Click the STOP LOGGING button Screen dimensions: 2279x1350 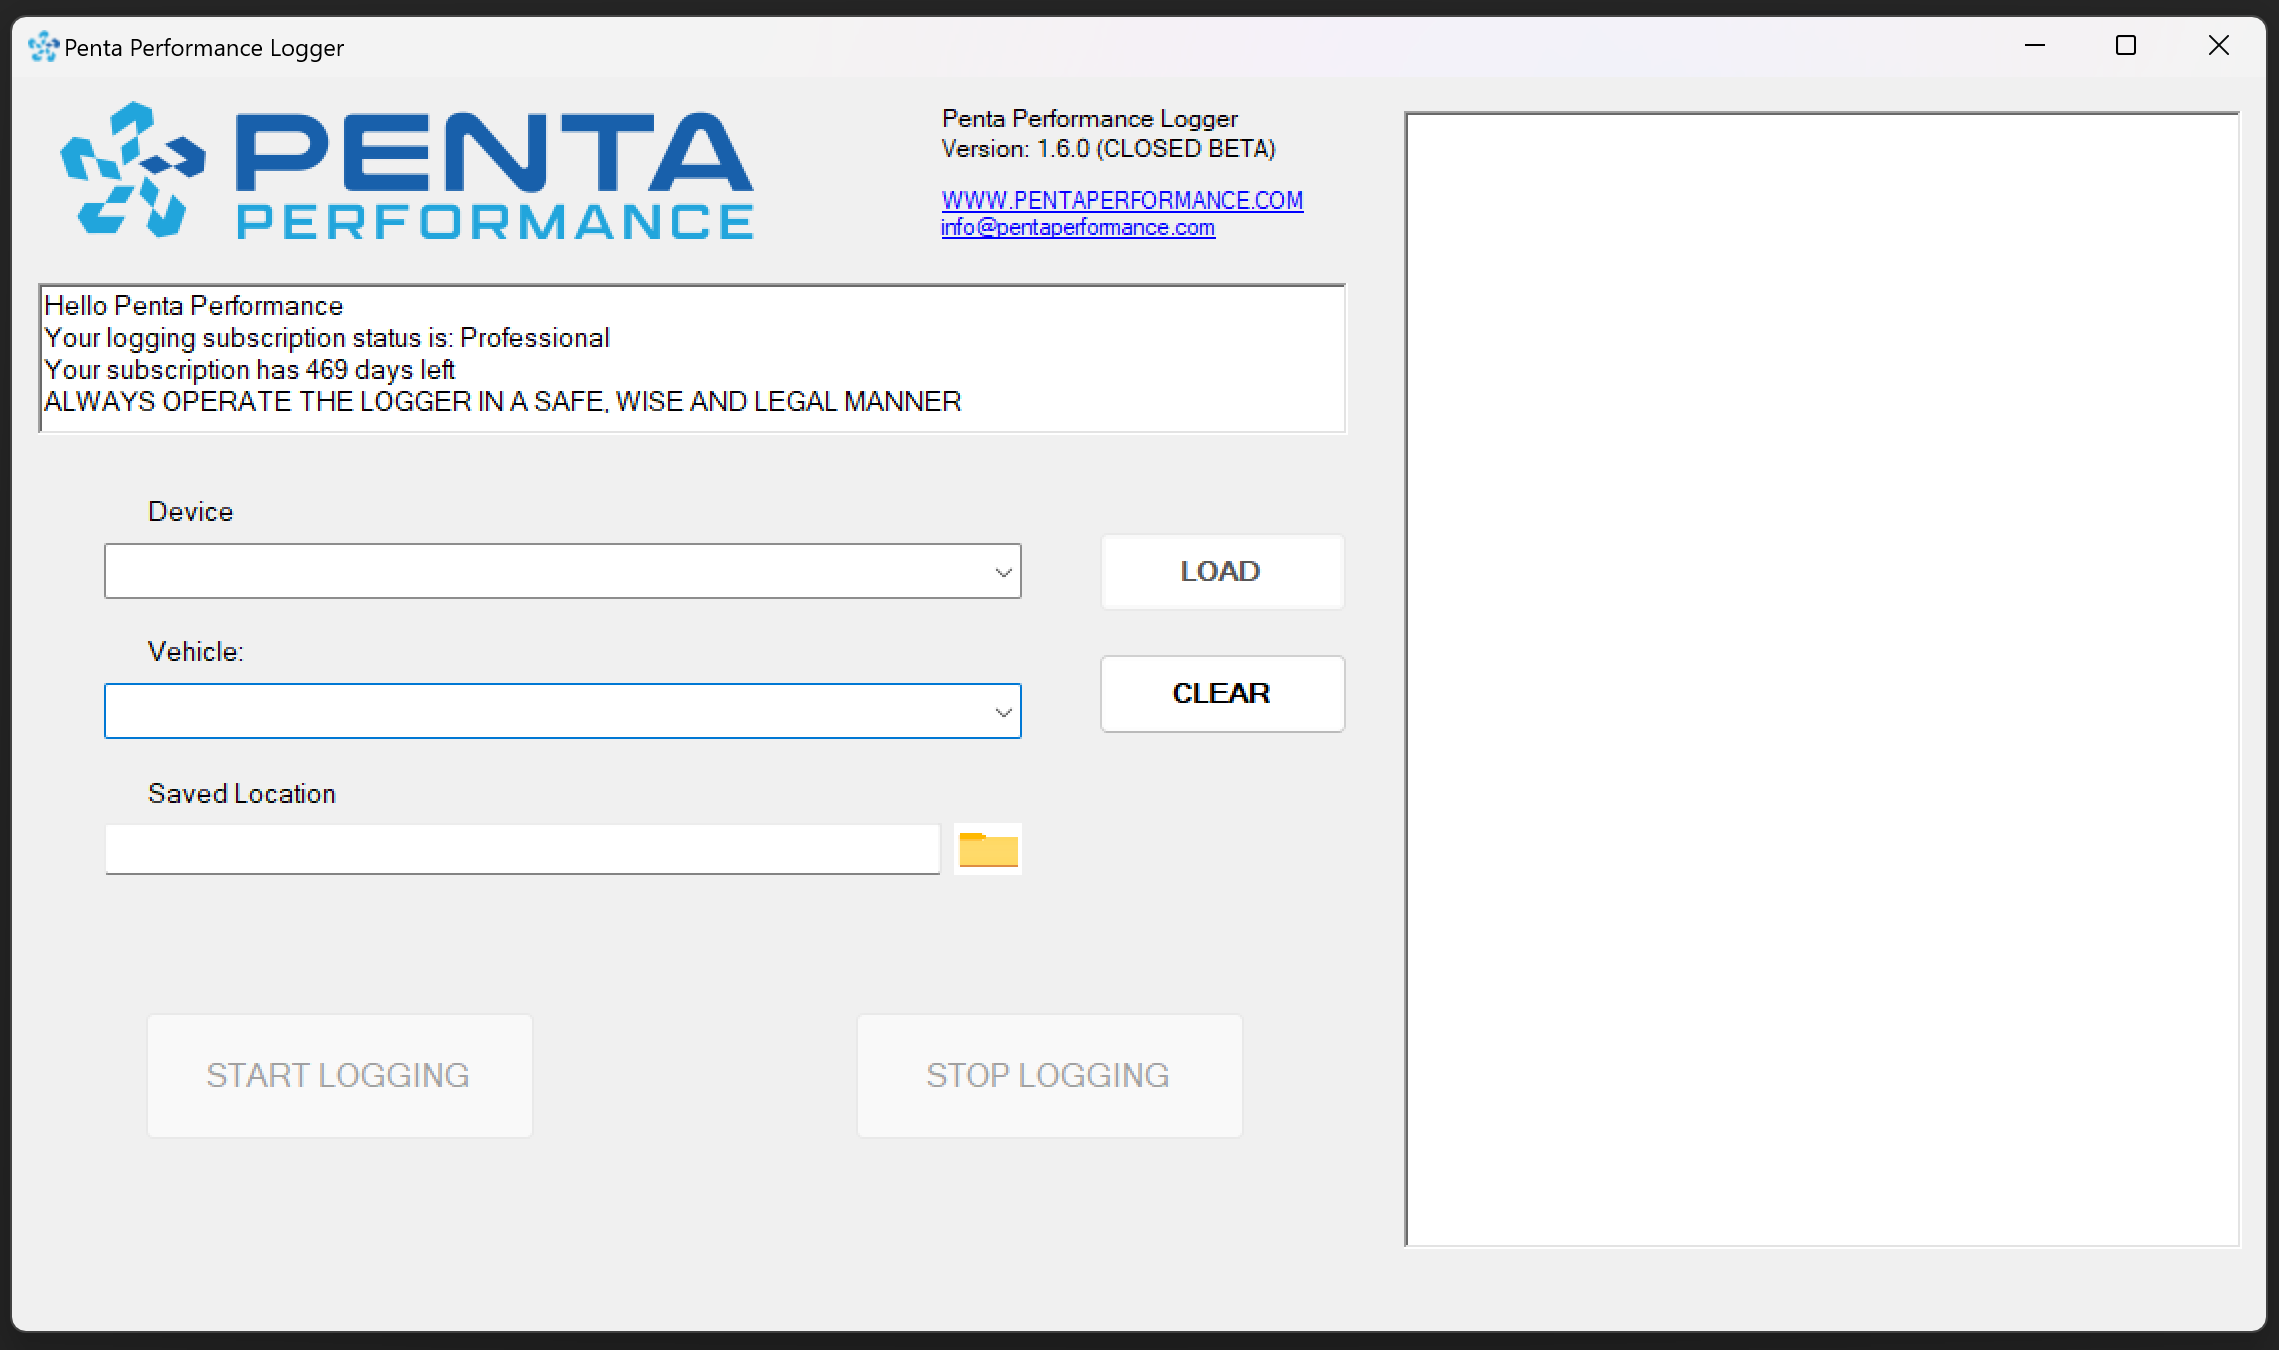click(1050, 1076)
